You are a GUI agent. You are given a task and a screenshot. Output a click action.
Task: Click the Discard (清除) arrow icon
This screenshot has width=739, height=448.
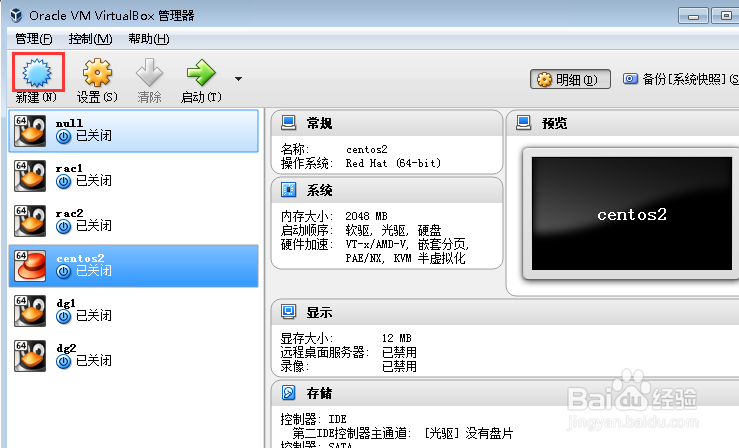149,73
